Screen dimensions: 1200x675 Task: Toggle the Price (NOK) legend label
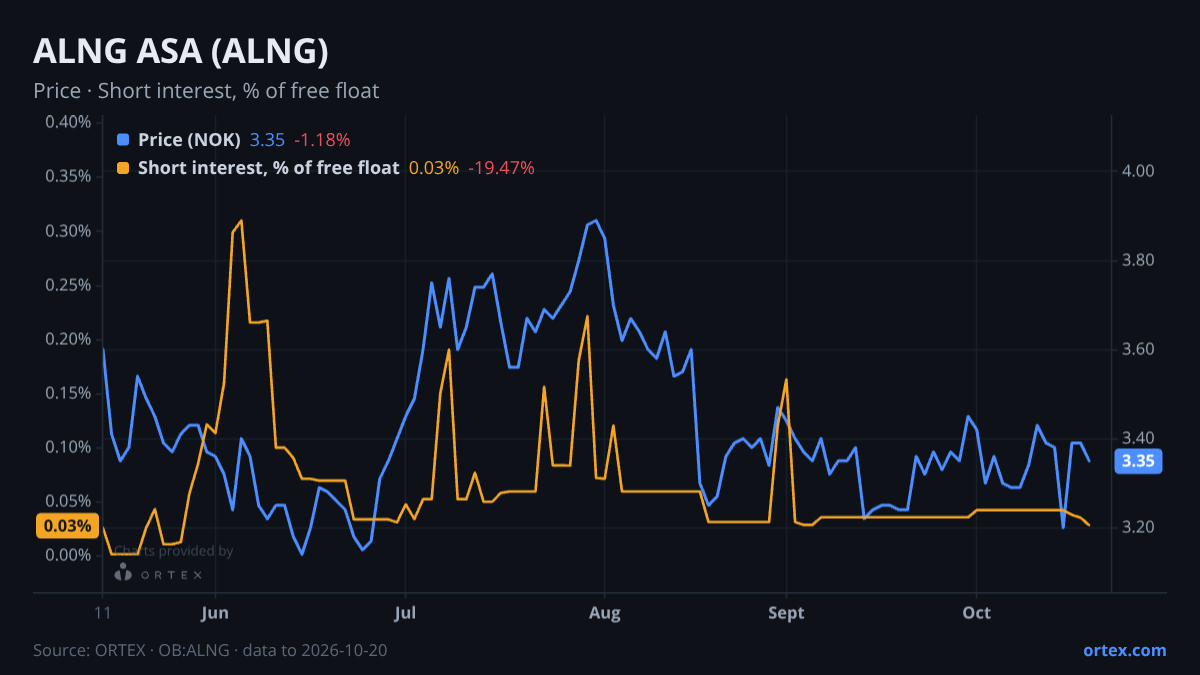tap(189, 140)
